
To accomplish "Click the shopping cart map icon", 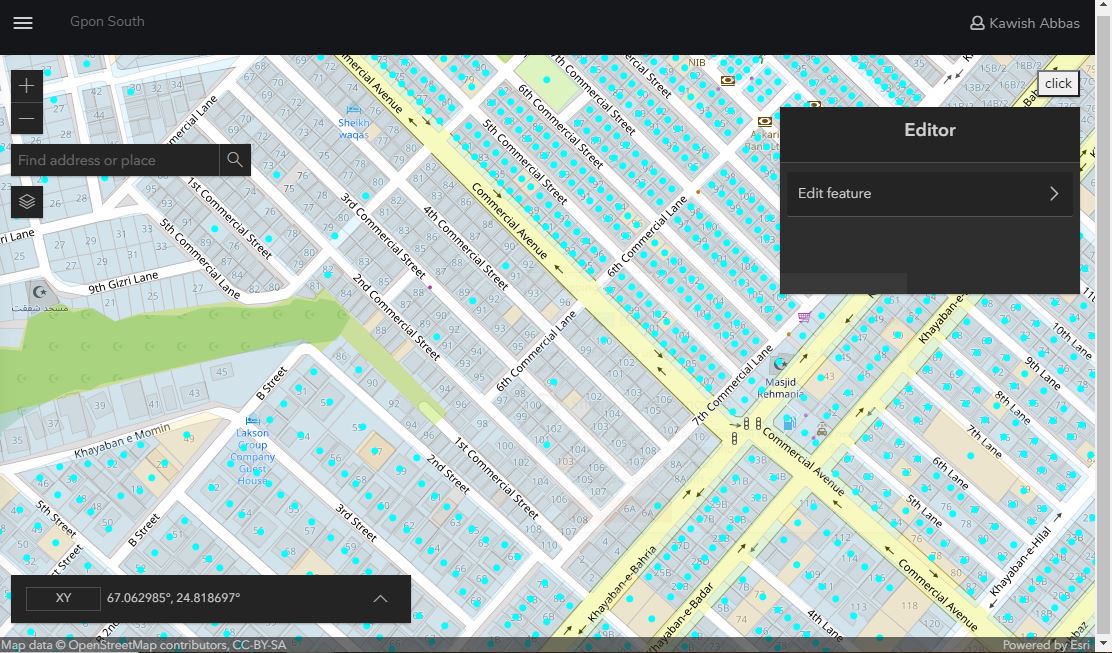I will (x=804, y=317).
